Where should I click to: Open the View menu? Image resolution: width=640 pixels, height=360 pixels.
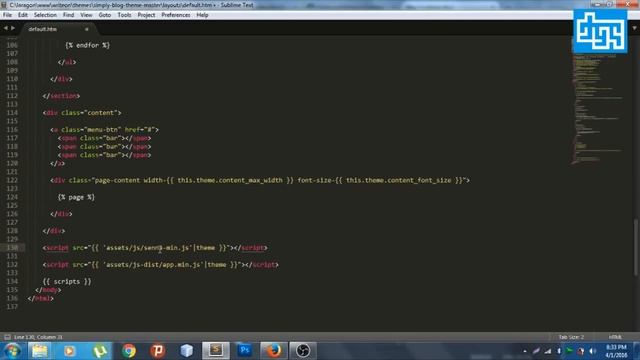coord(86,15)
